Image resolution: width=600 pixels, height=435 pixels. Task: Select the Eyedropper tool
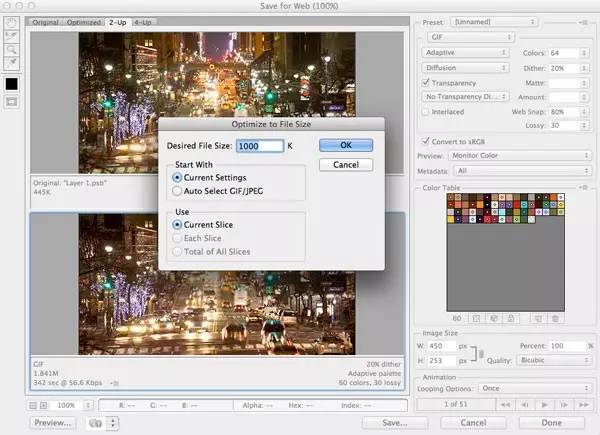pos(10,62)
